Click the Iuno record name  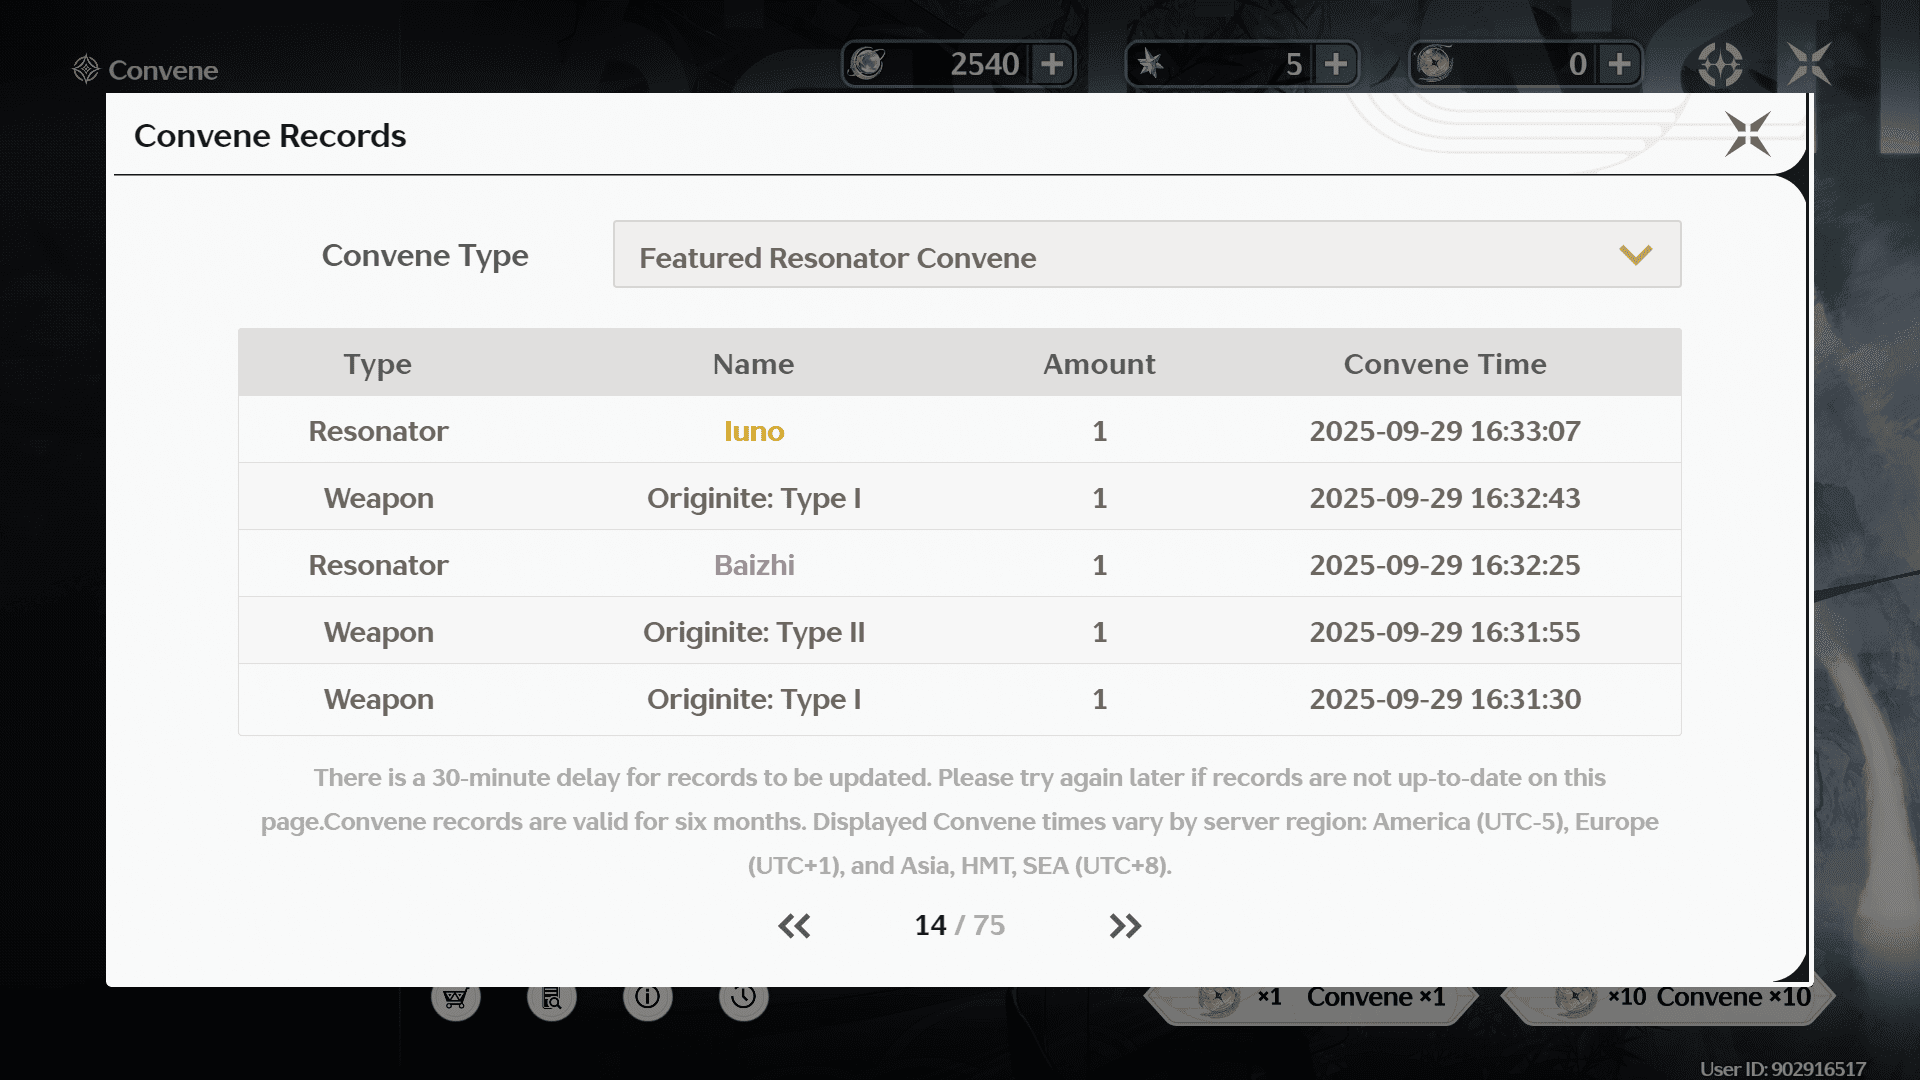(x=754, y=431)
